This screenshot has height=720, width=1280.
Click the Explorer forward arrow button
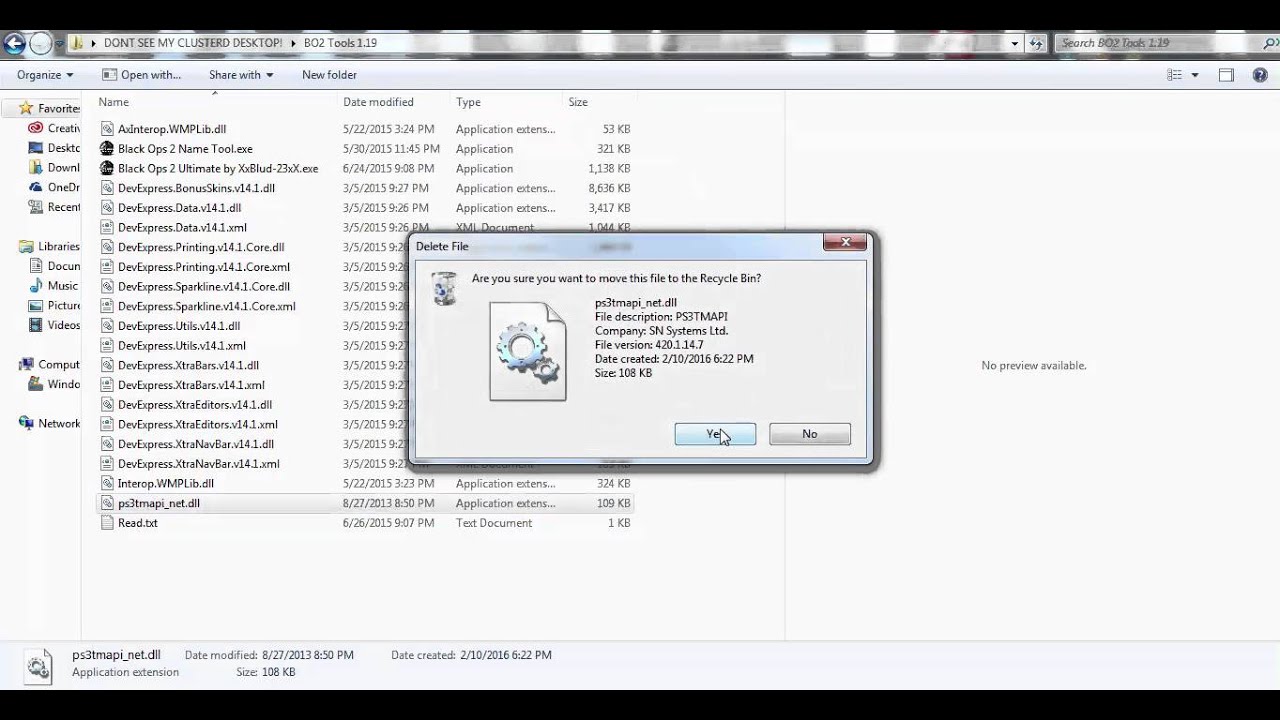click(40, 43)
